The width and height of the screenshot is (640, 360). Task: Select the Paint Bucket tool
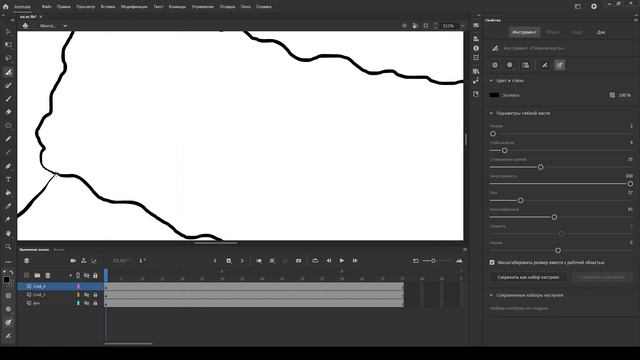tap(8, 193)
